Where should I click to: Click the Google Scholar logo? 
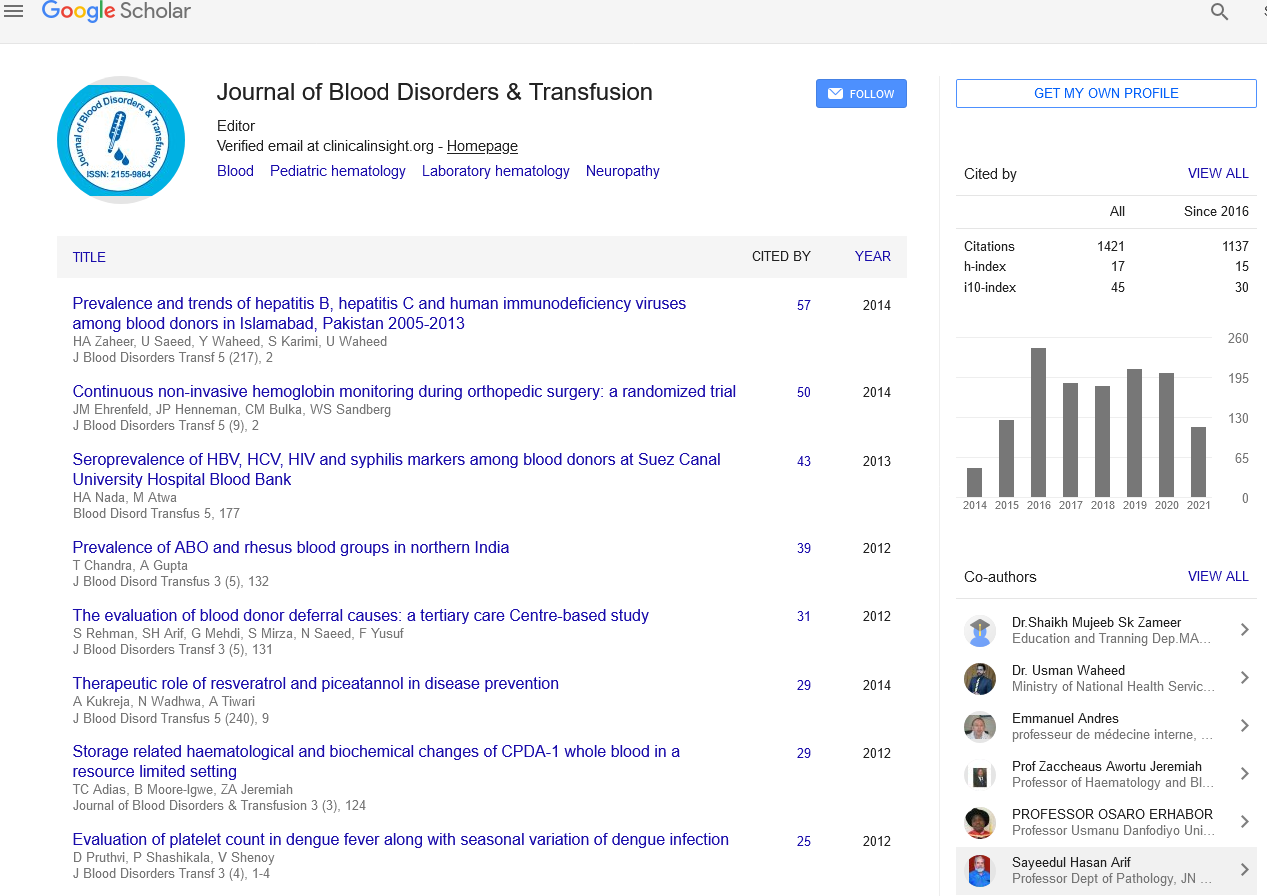(116, 12)
